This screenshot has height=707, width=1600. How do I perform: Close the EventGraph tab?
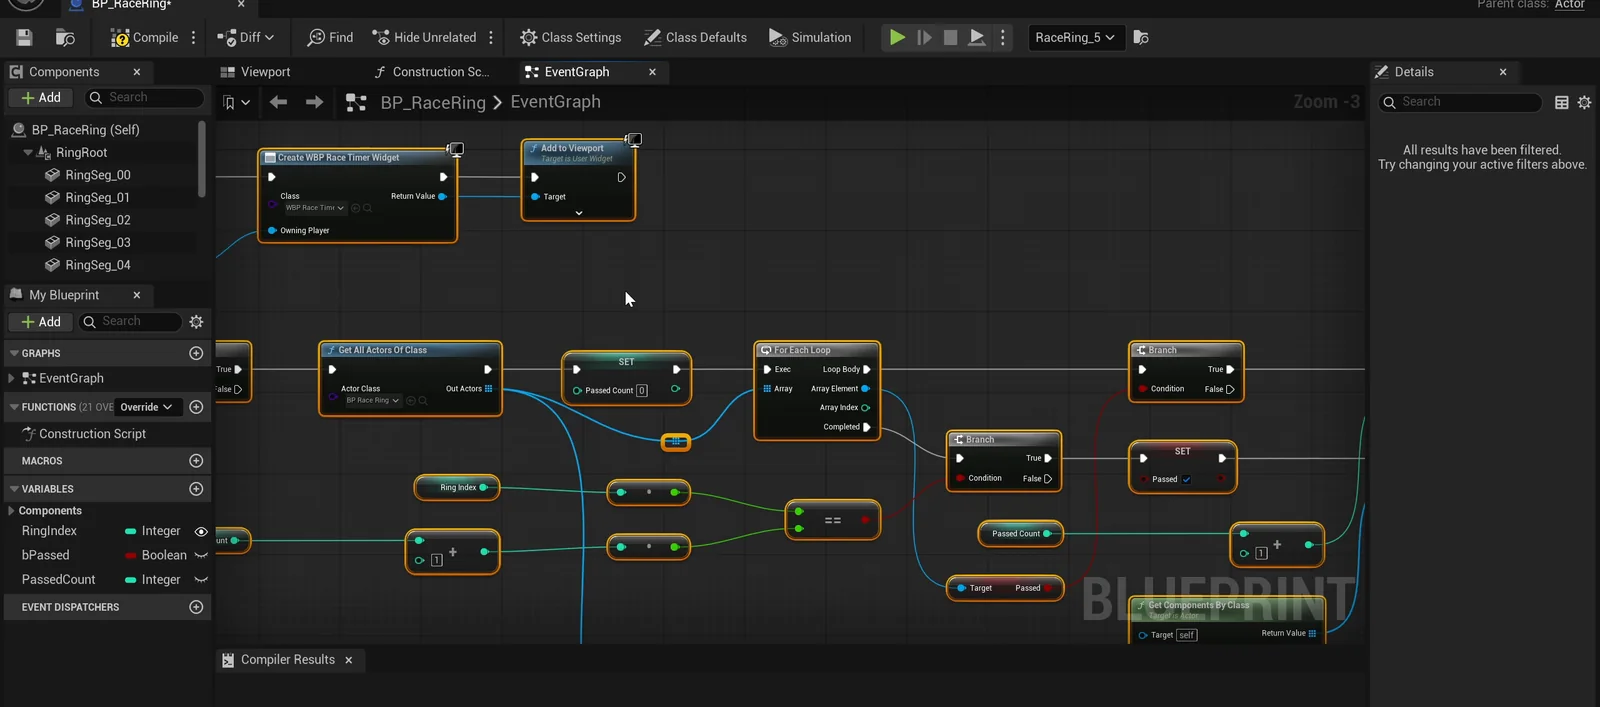[653, 72]
